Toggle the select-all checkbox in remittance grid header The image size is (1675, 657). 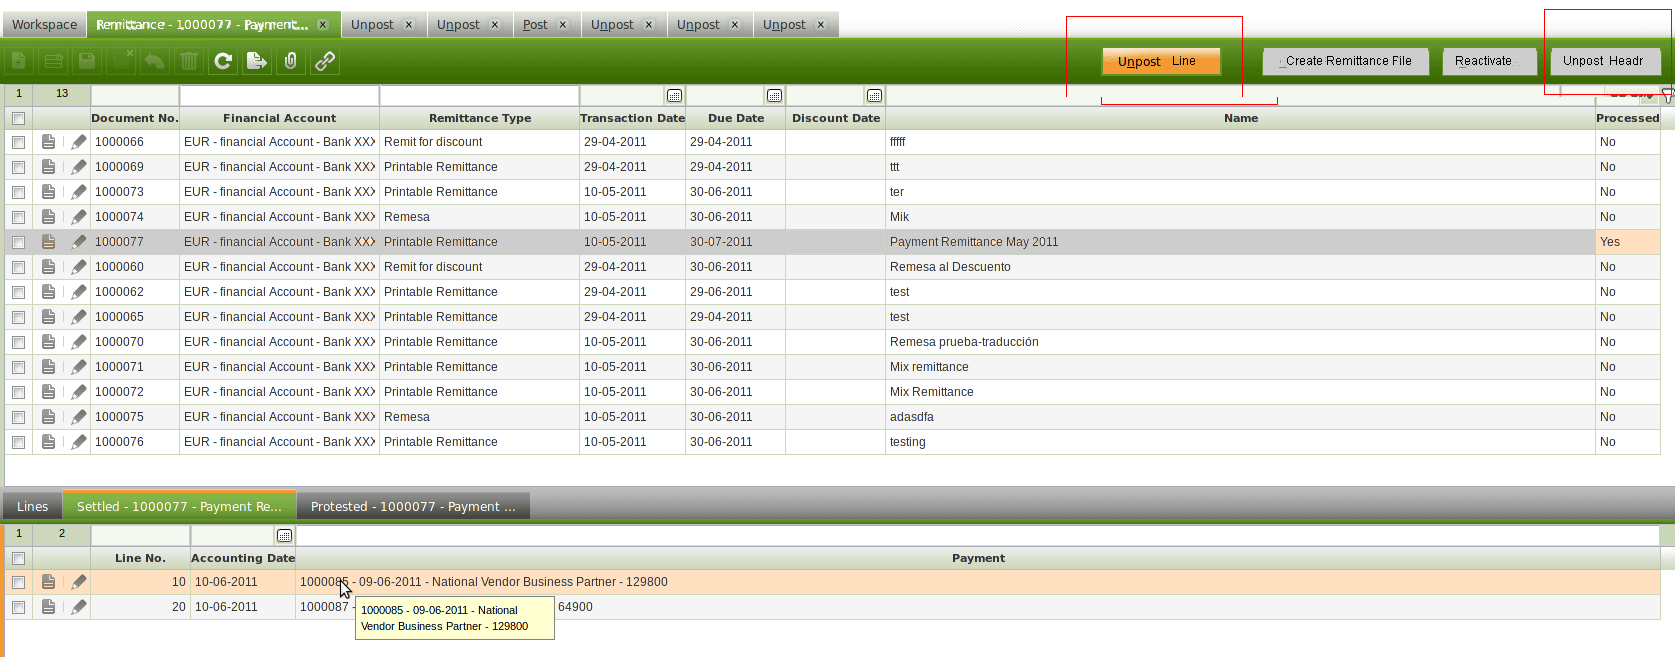(x=18, y=118)
